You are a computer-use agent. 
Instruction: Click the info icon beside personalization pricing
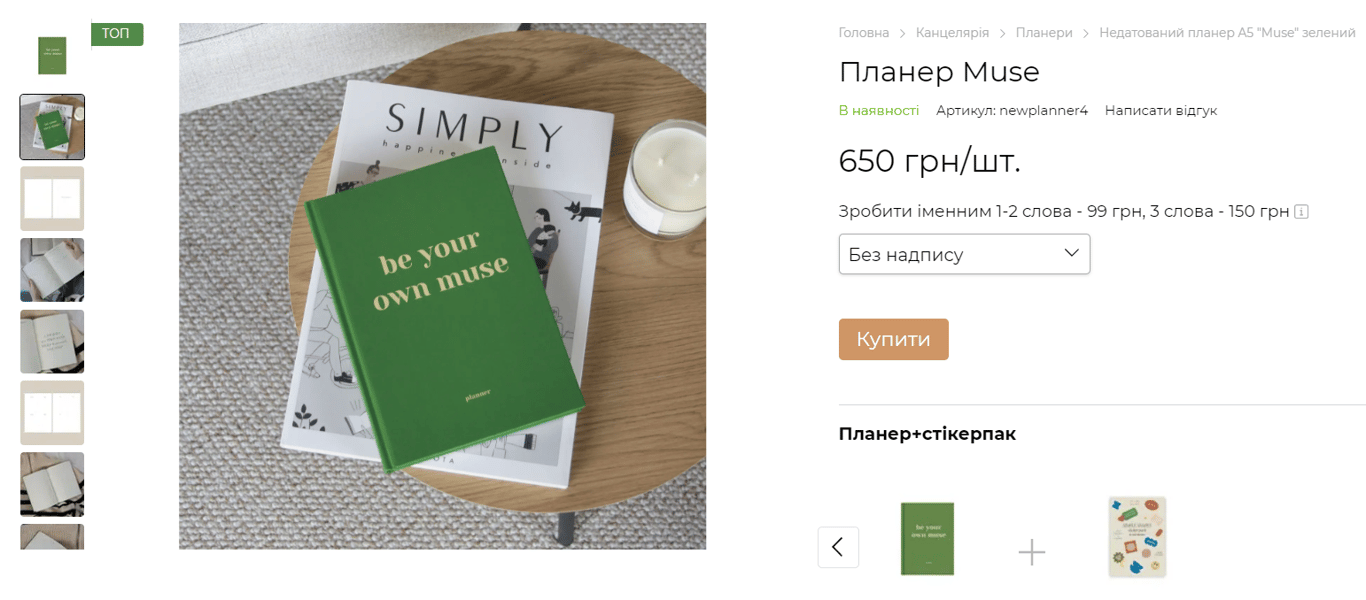tap(1301, 211)
